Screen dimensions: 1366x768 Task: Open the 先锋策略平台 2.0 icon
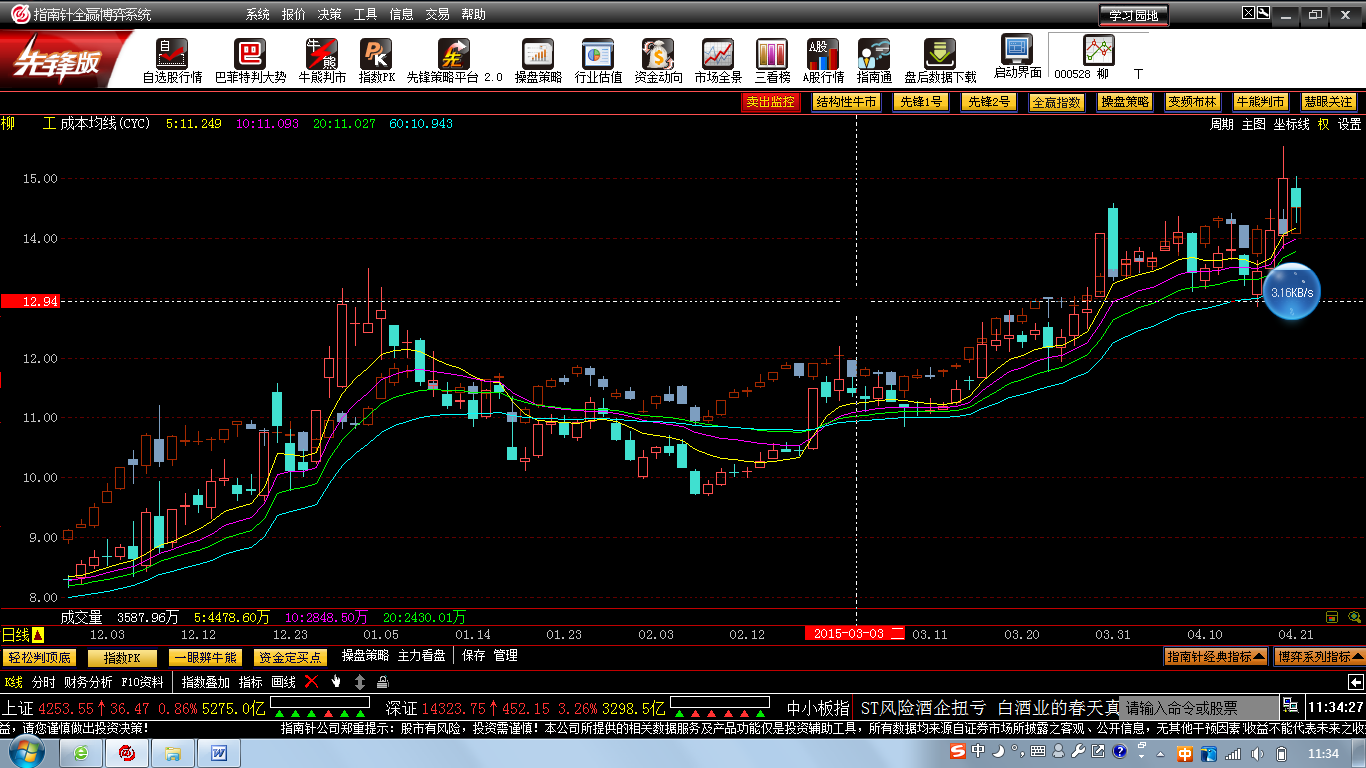pyautogui.click(x=454, y=55)
